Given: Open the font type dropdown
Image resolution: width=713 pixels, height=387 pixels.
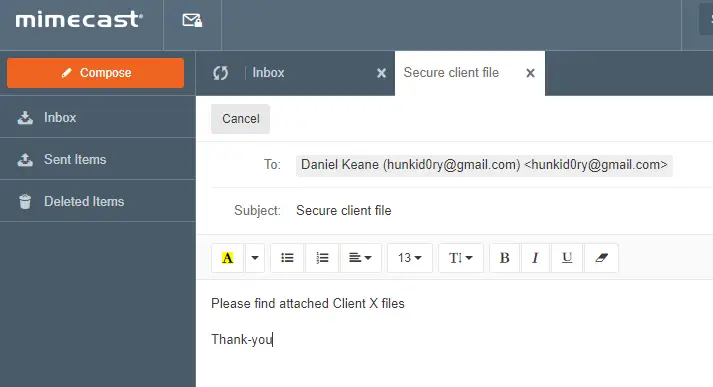Looking at the screenshot, I should (461, 258).
